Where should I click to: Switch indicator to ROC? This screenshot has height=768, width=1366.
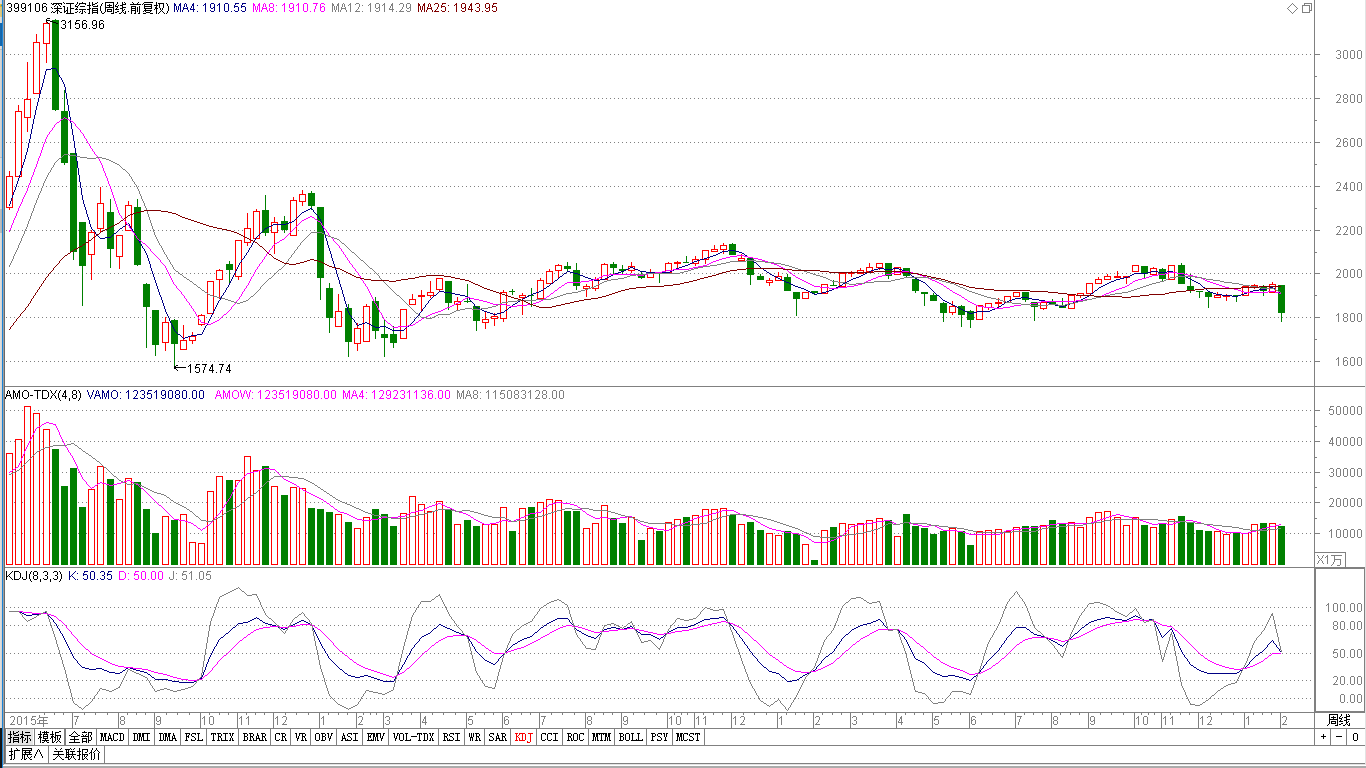[575, 737]
